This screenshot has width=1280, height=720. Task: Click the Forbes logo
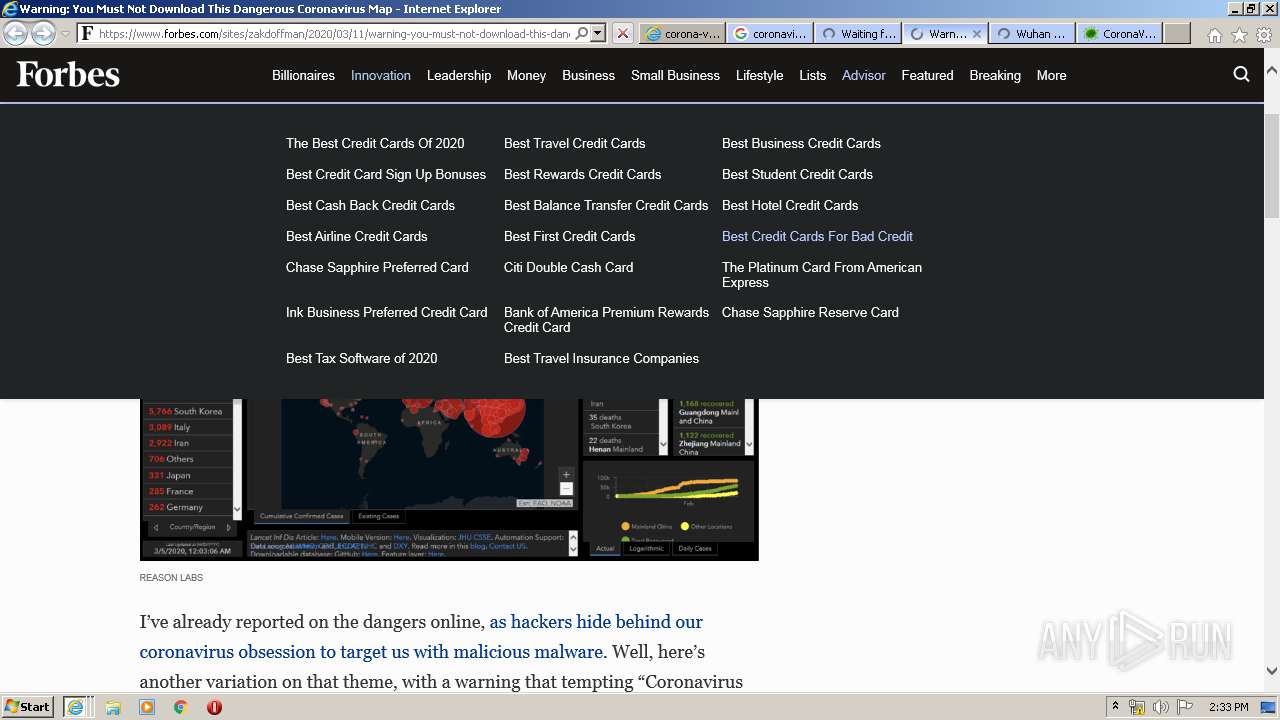68,74
